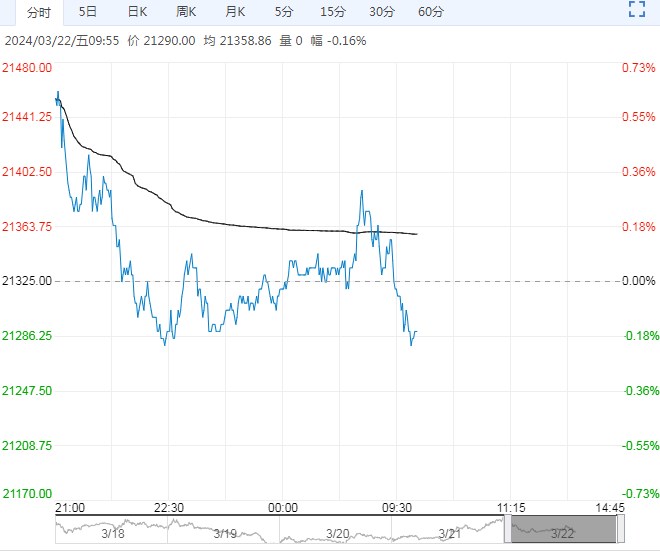Open the 5日 five-day chart tab
The width and height of the screenshot is (660, 553).
point(88,12)
